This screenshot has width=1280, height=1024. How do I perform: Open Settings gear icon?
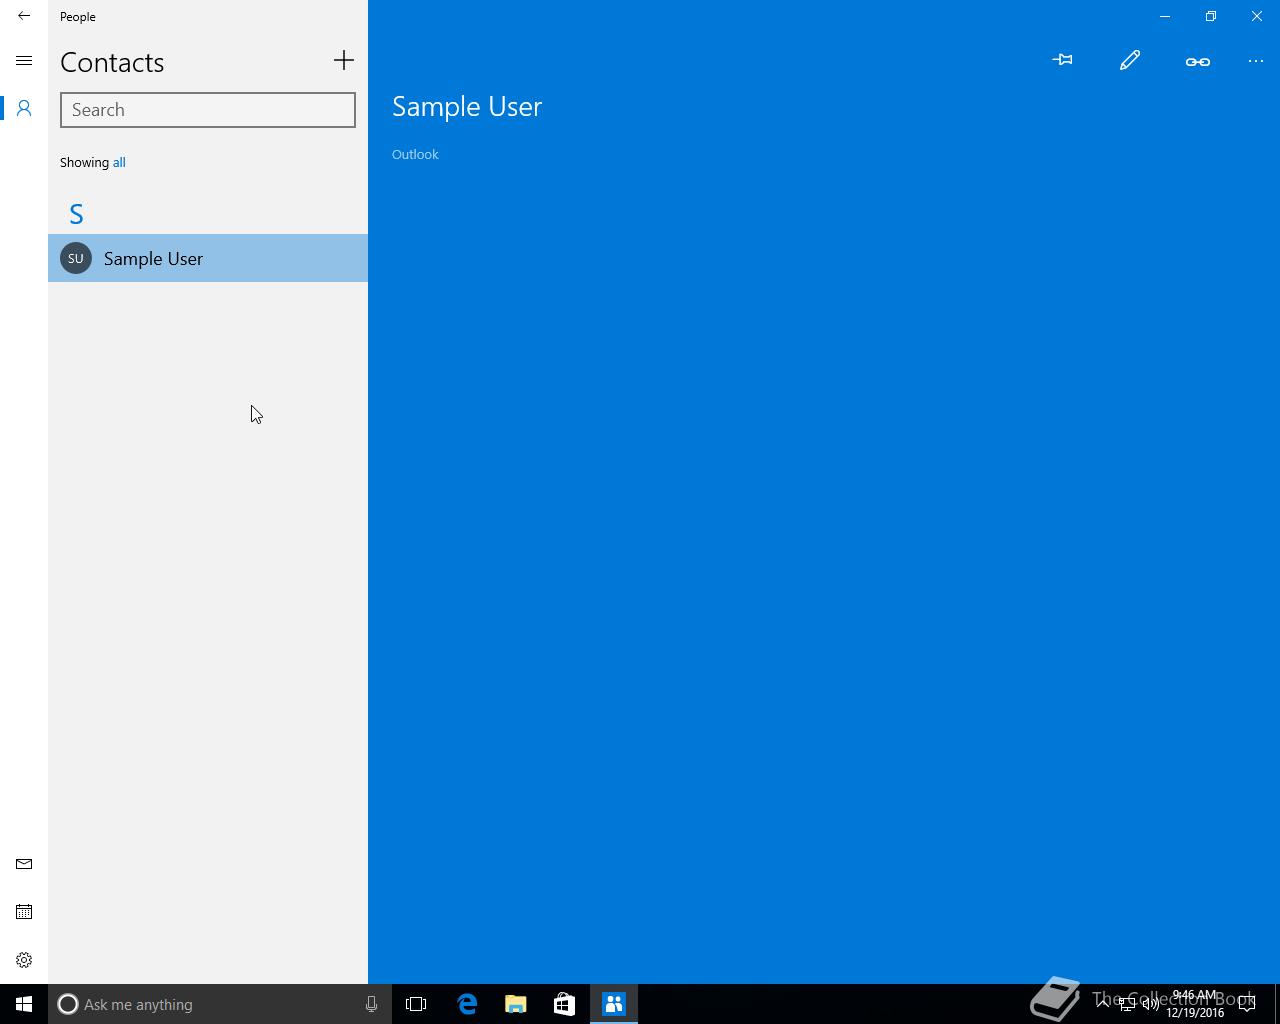click(24, 960)
